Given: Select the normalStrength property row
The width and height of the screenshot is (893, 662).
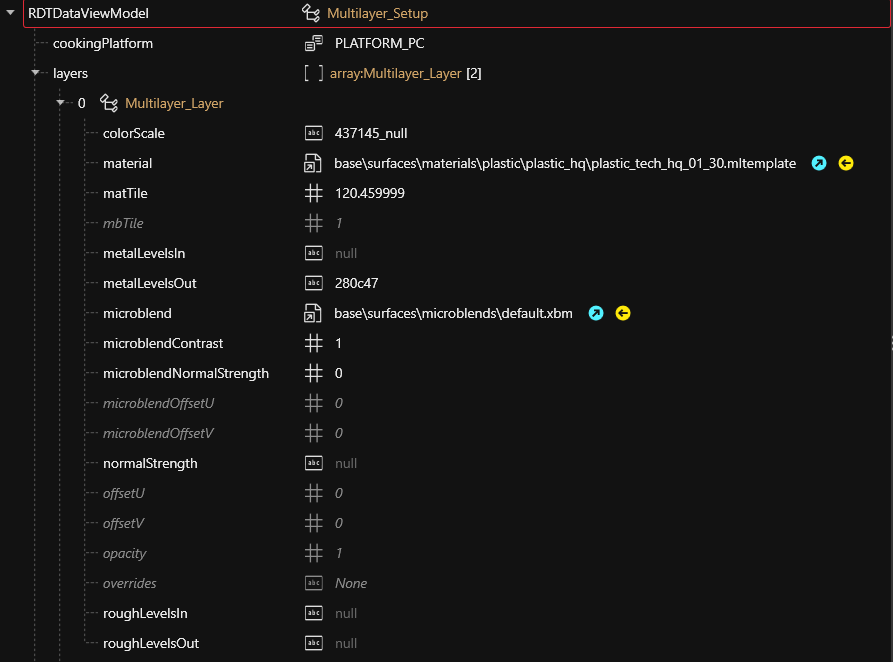Looking at the screenshot, I should (150, 463).
